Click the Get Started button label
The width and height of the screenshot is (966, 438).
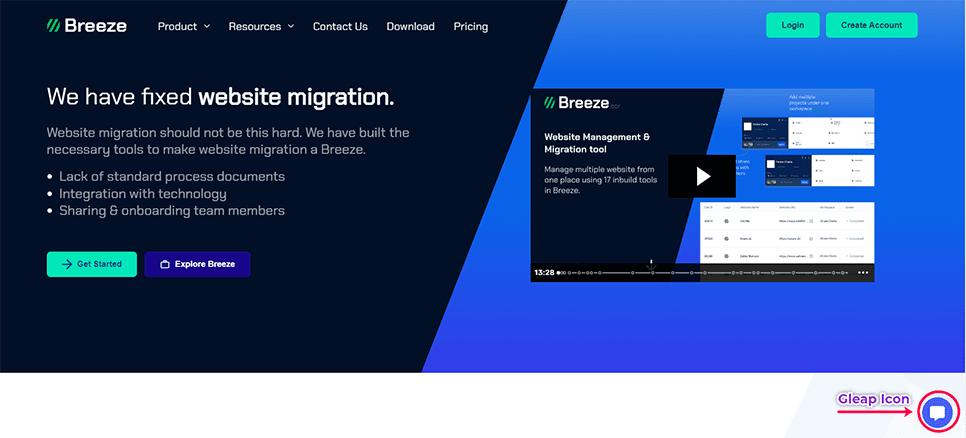point(99,264)
